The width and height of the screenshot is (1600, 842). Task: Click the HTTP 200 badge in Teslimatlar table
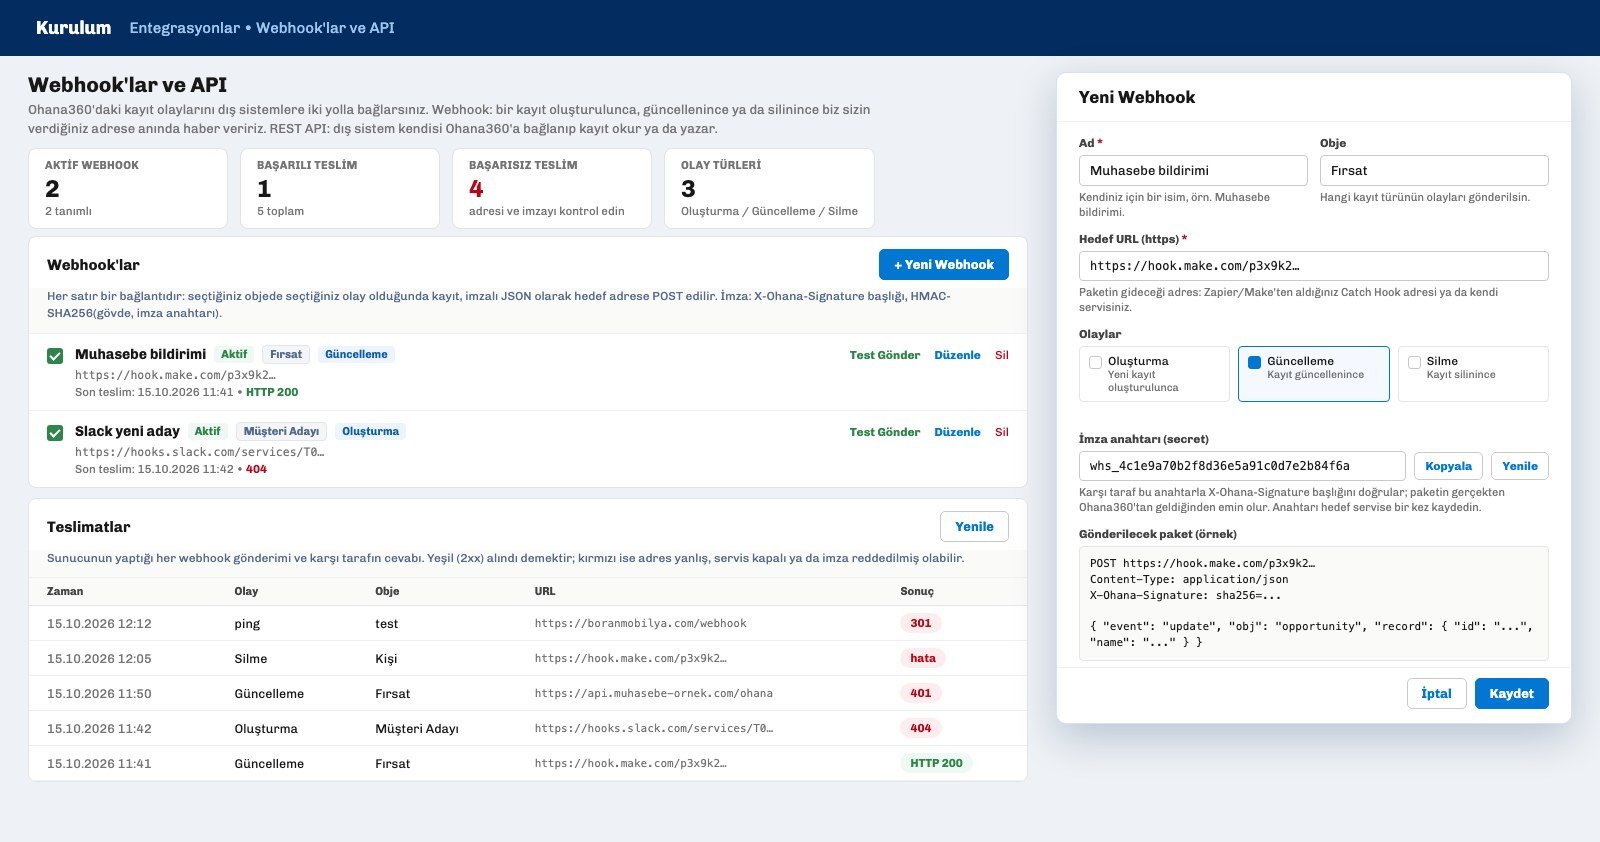tap(936, 763)
